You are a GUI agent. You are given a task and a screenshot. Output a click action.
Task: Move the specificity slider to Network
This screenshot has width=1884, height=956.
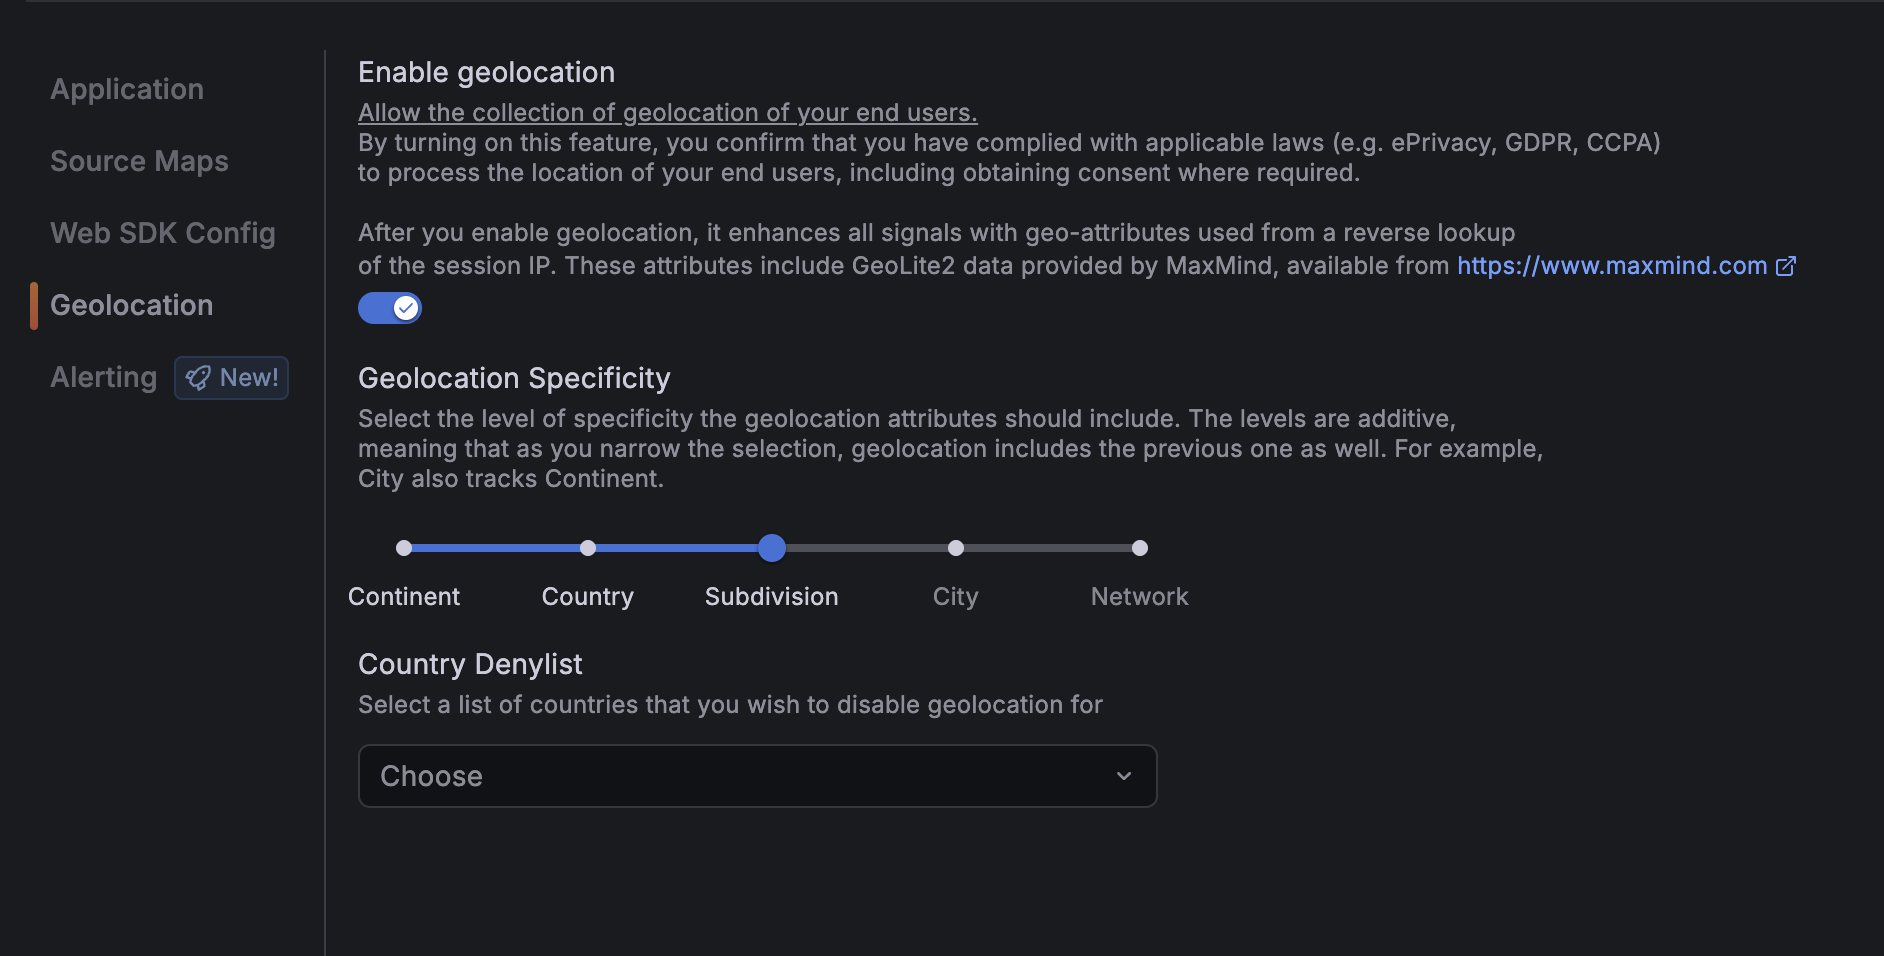click(x=1139, y=548)
